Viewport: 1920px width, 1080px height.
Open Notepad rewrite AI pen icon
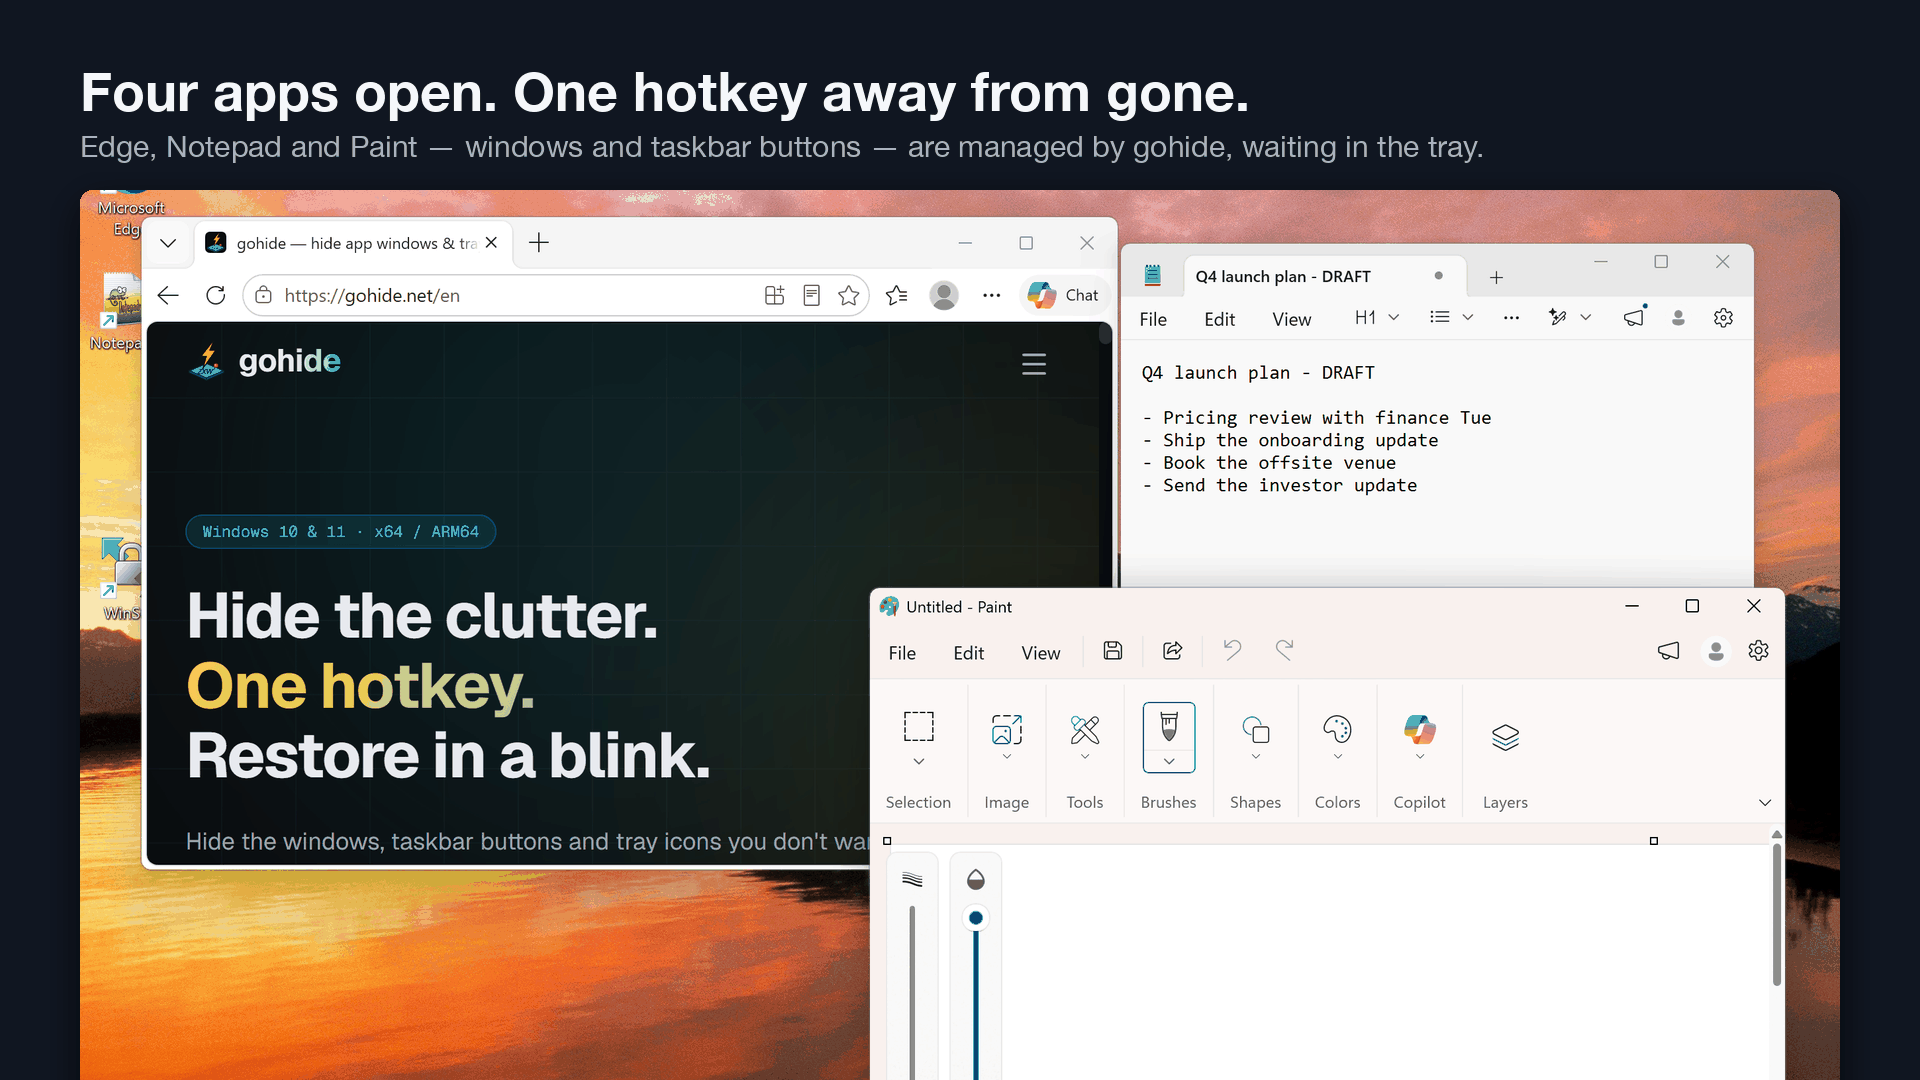1557,317
